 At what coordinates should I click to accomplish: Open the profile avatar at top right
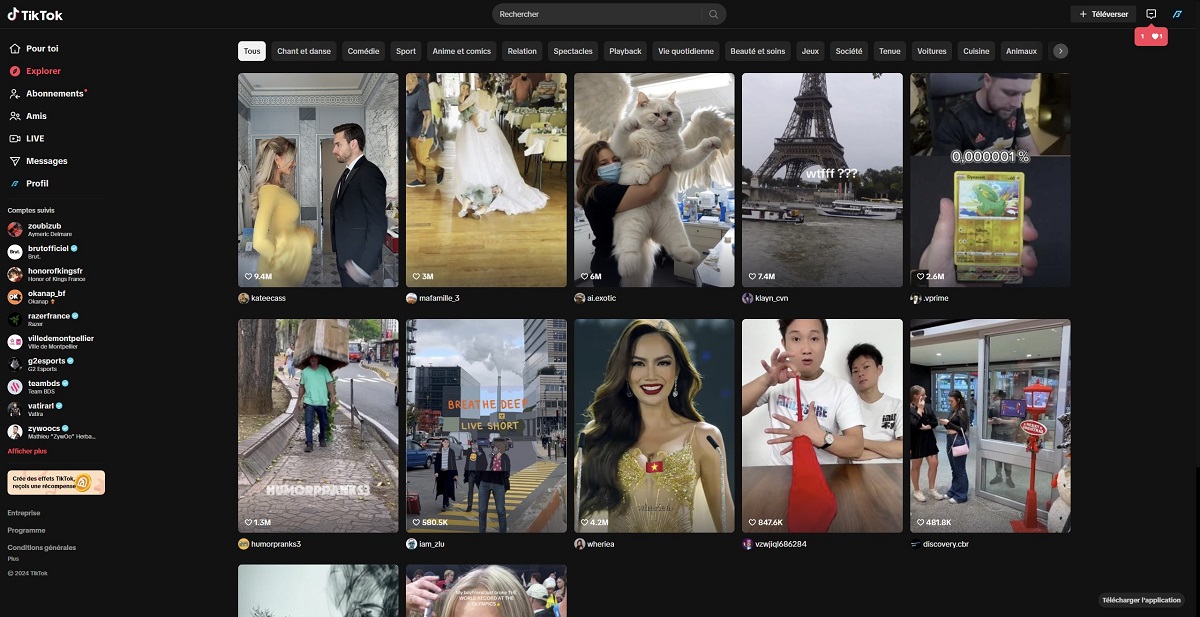1177,14
